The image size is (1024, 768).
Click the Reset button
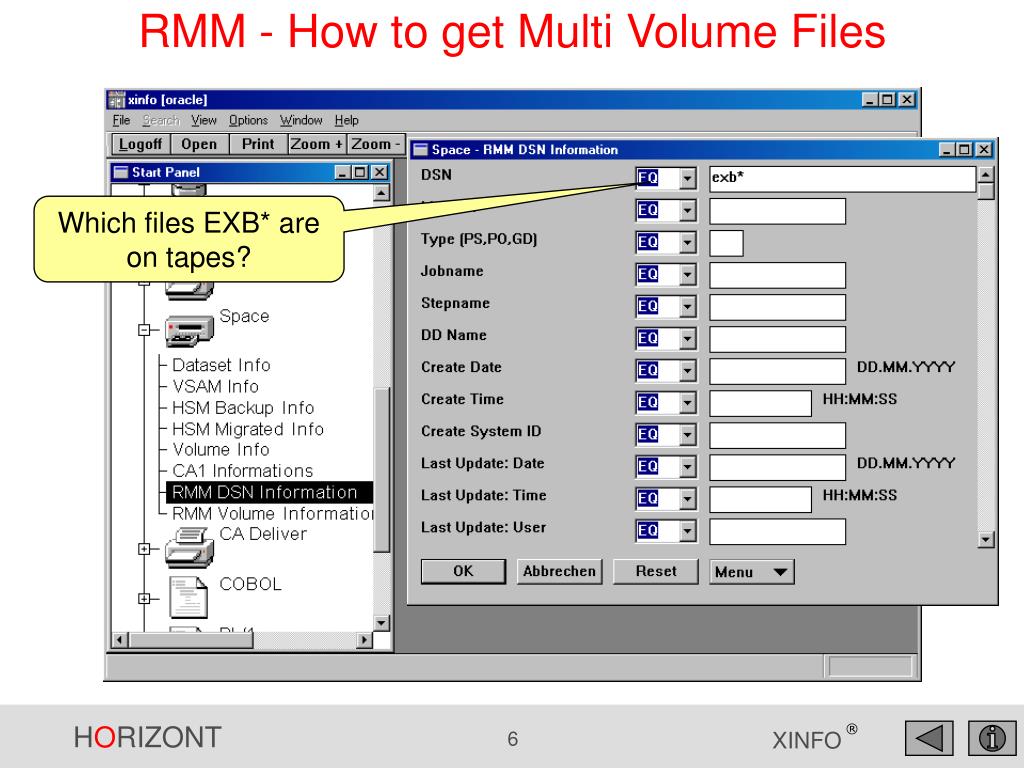656,571
